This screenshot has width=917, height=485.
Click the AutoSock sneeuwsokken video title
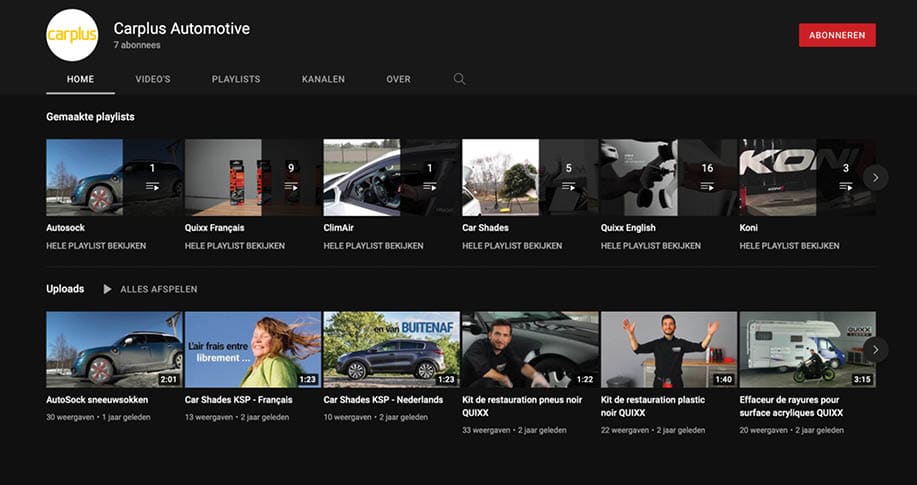(97, 400)
